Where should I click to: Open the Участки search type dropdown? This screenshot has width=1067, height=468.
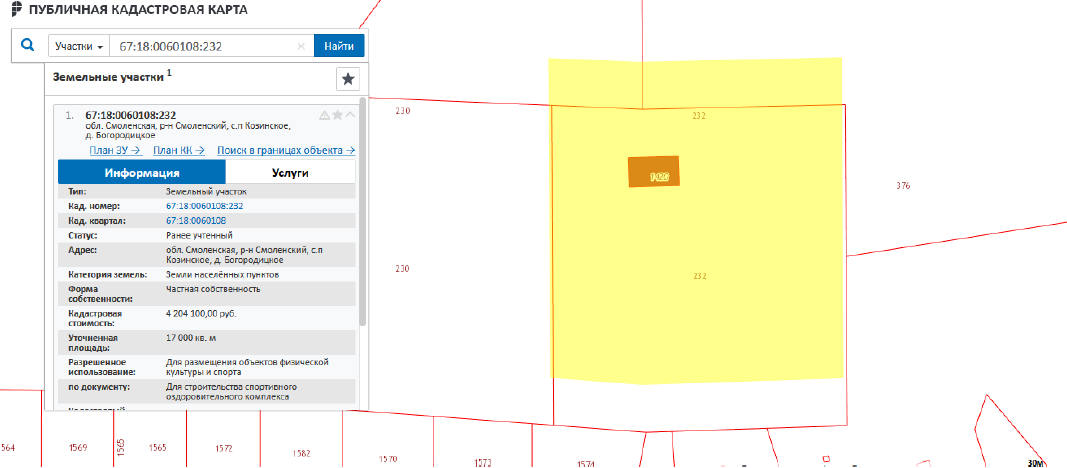click(x=78, y=46)
